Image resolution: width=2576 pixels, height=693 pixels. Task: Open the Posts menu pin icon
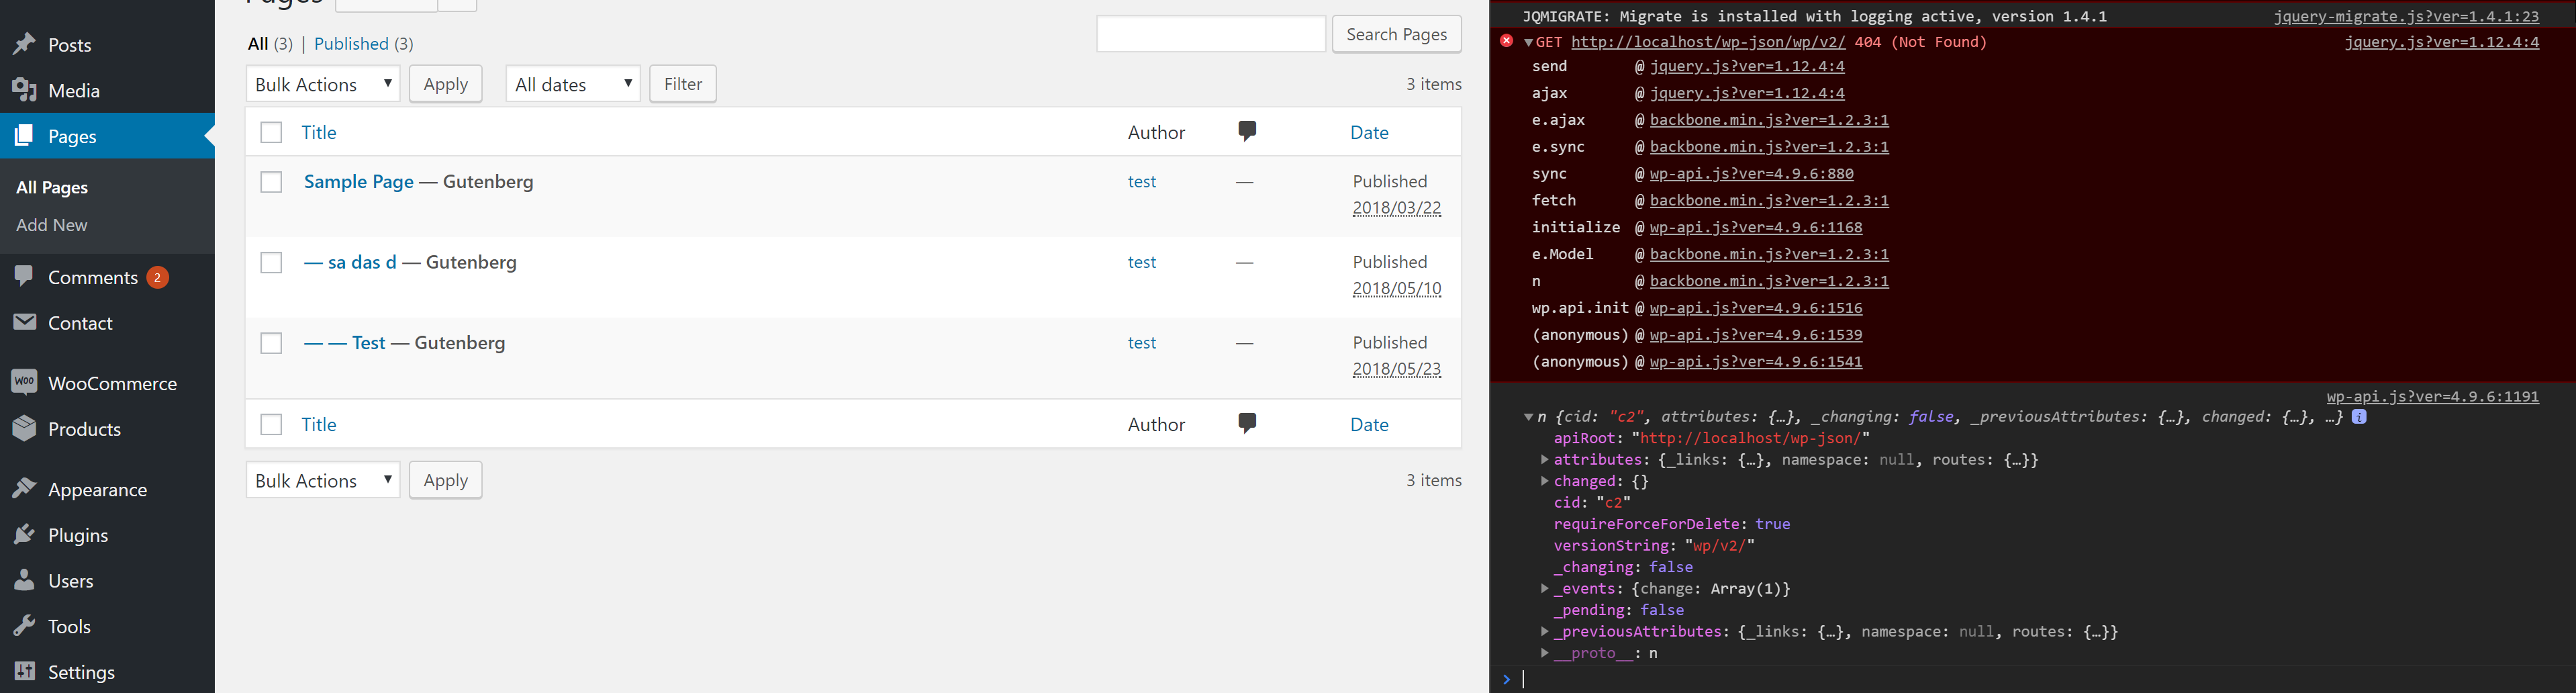pos(25,45)
